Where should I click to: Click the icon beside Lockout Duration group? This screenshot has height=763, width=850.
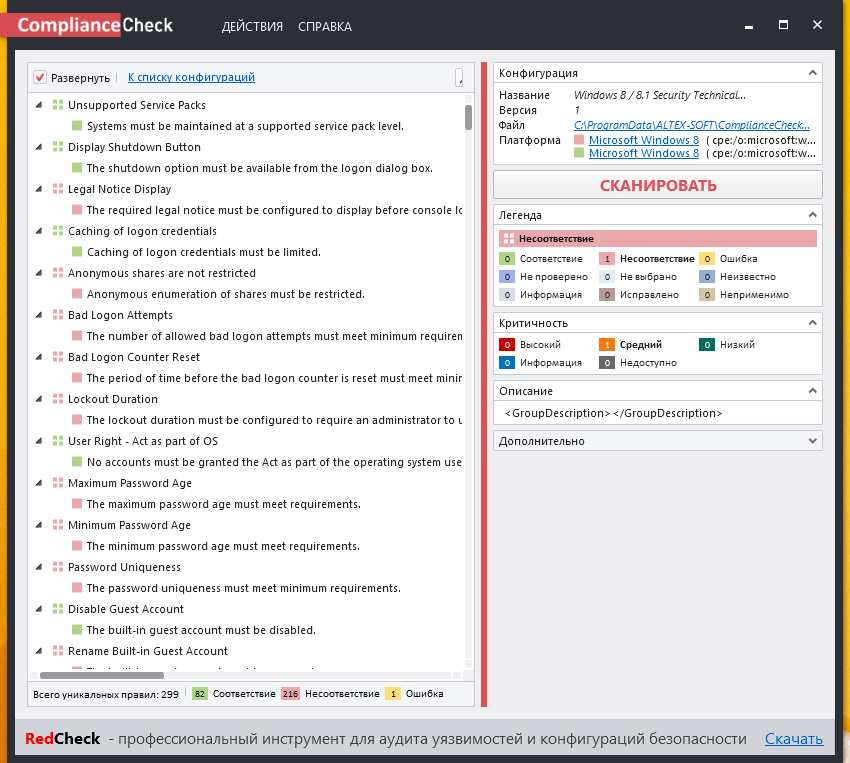click(58, 399)
